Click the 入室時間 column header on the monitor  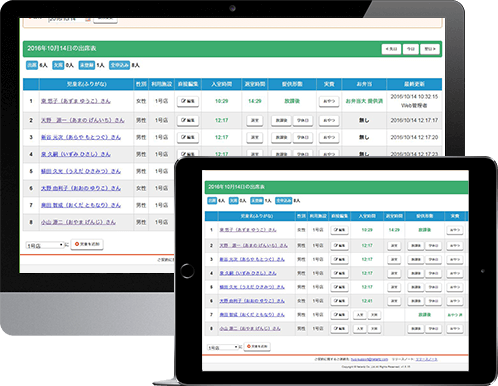[221, 84]
